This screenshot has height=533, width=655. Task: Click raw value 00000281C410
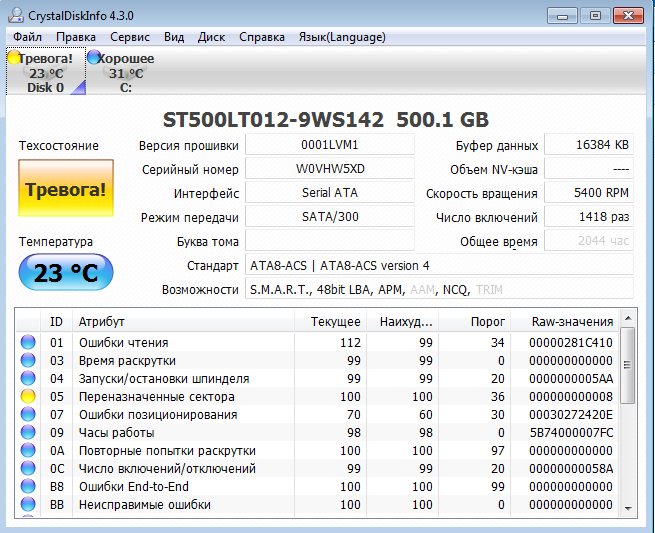click(571, 343)
